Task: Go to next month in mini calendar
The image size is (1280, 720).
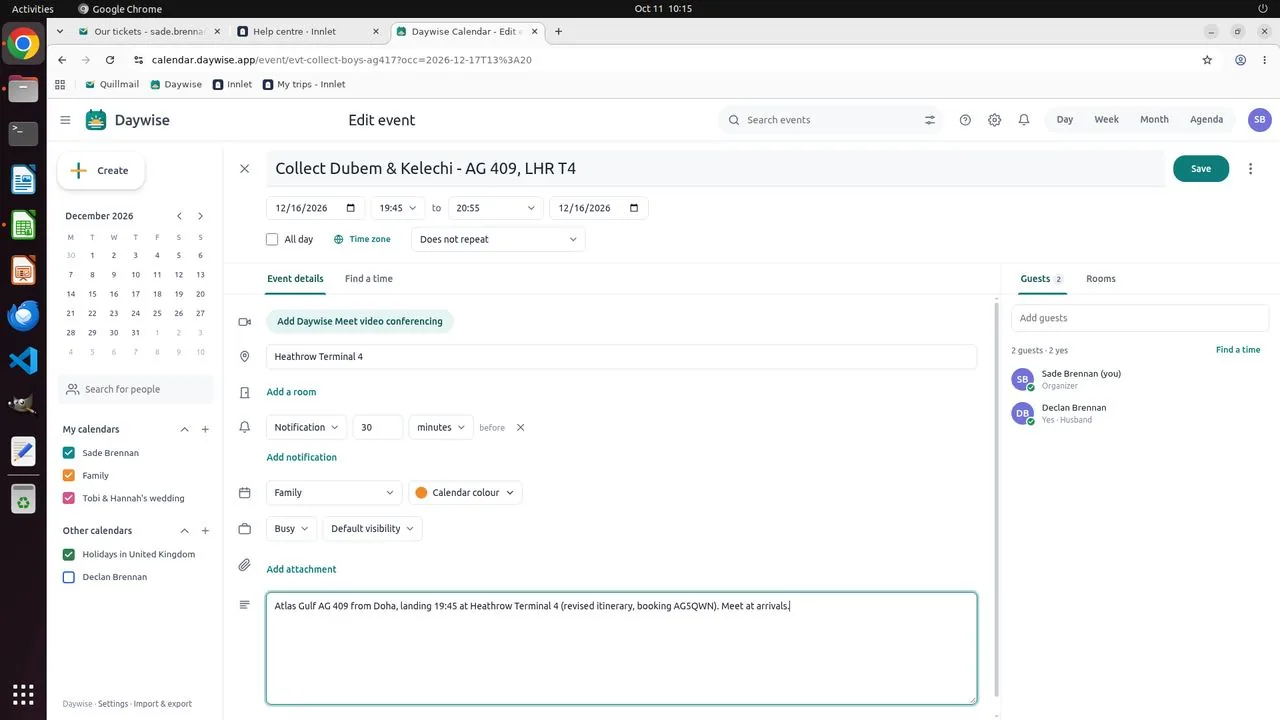Action: tap(200, 216)
